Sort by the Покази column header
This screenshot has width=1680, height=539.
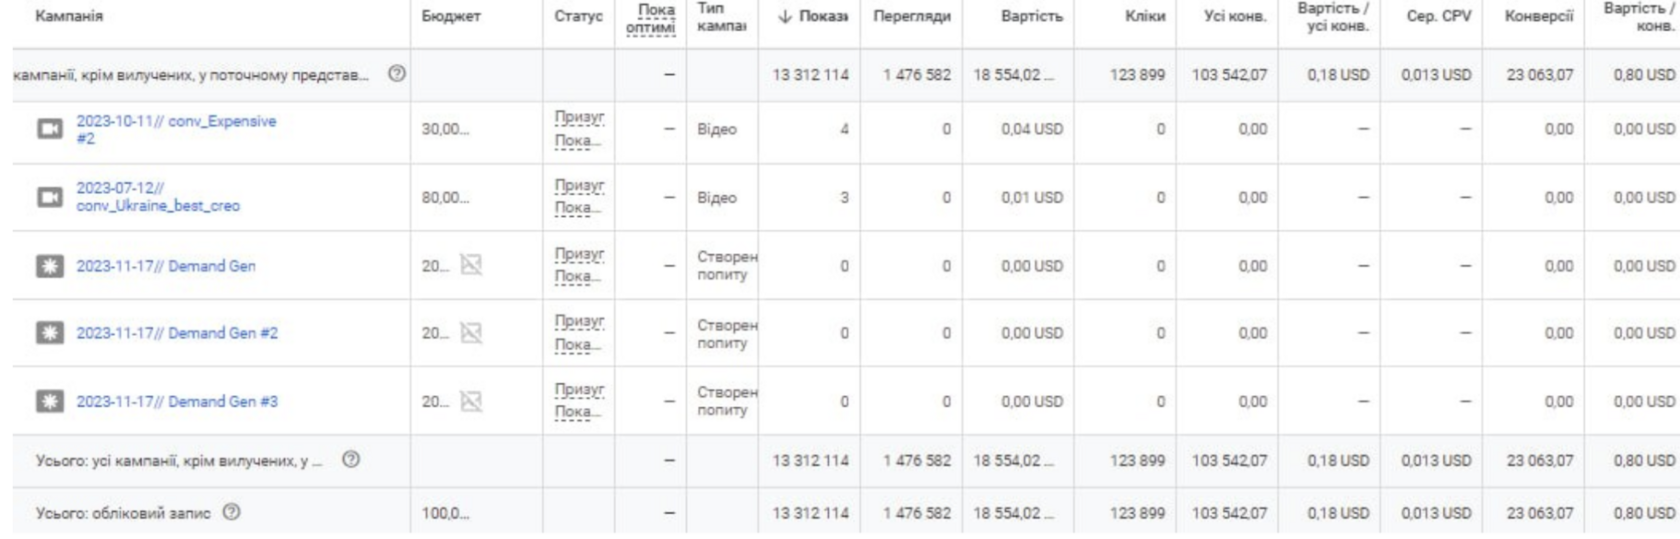tap(813, 16)
